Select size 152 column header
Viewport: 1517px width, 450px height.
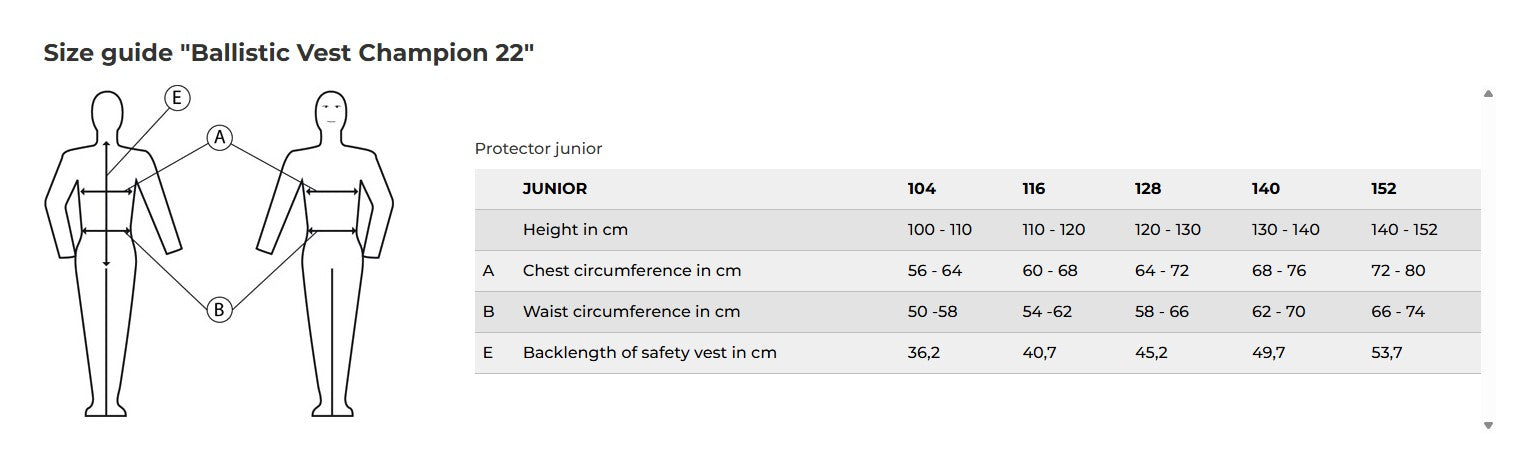[x=1383, y=188]
